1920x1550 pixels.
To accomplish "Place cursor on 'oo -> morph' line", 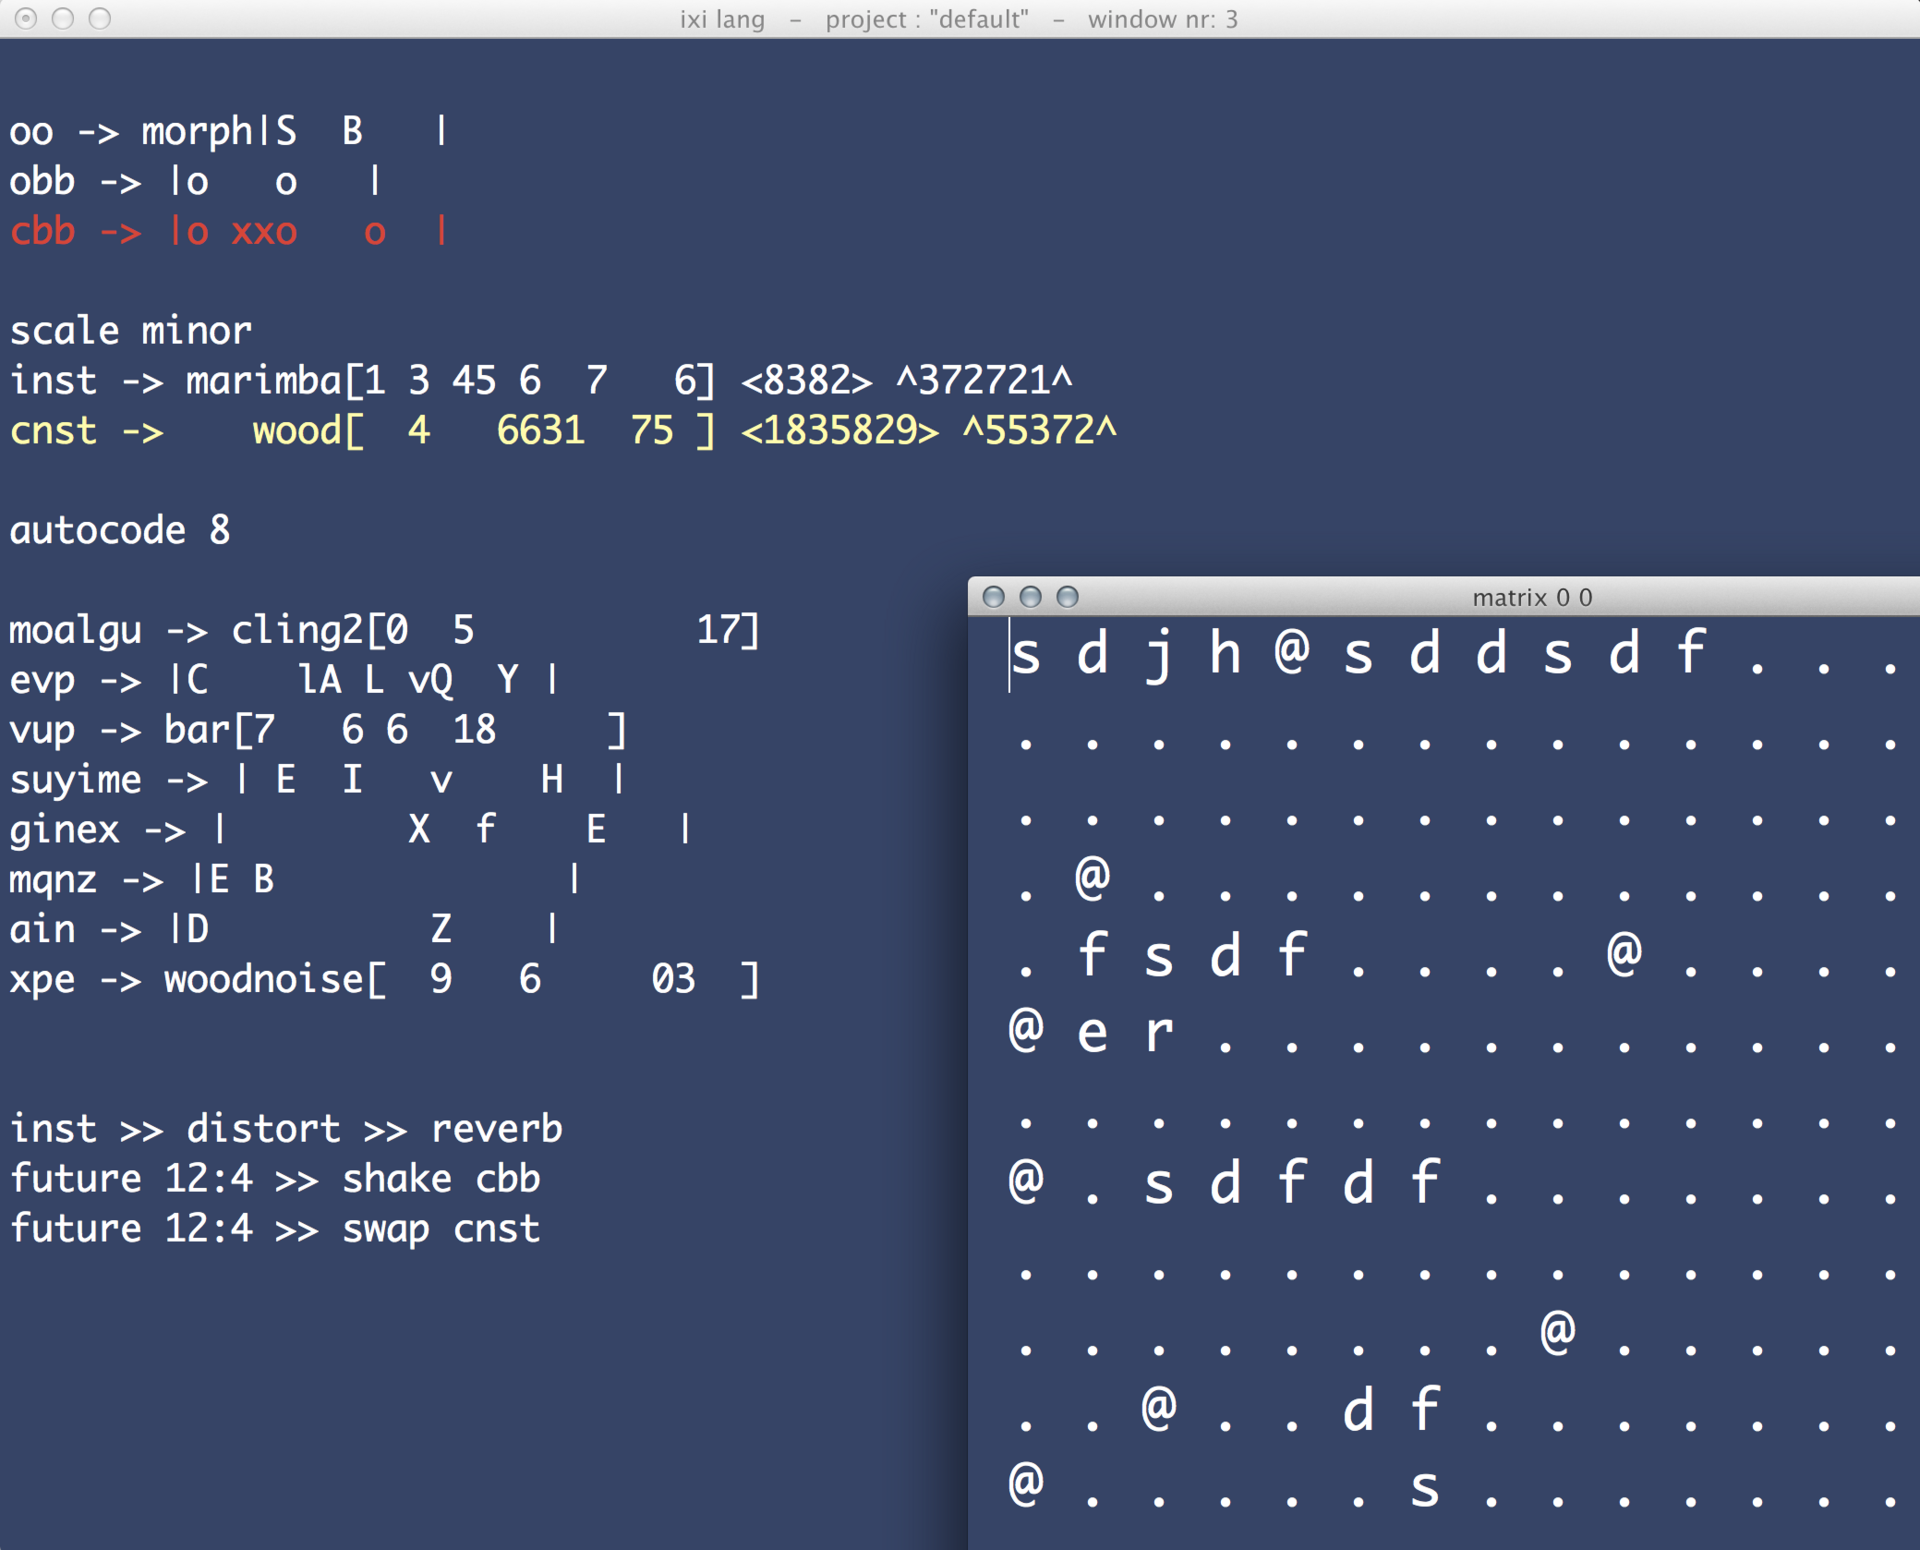I will 229,131.
